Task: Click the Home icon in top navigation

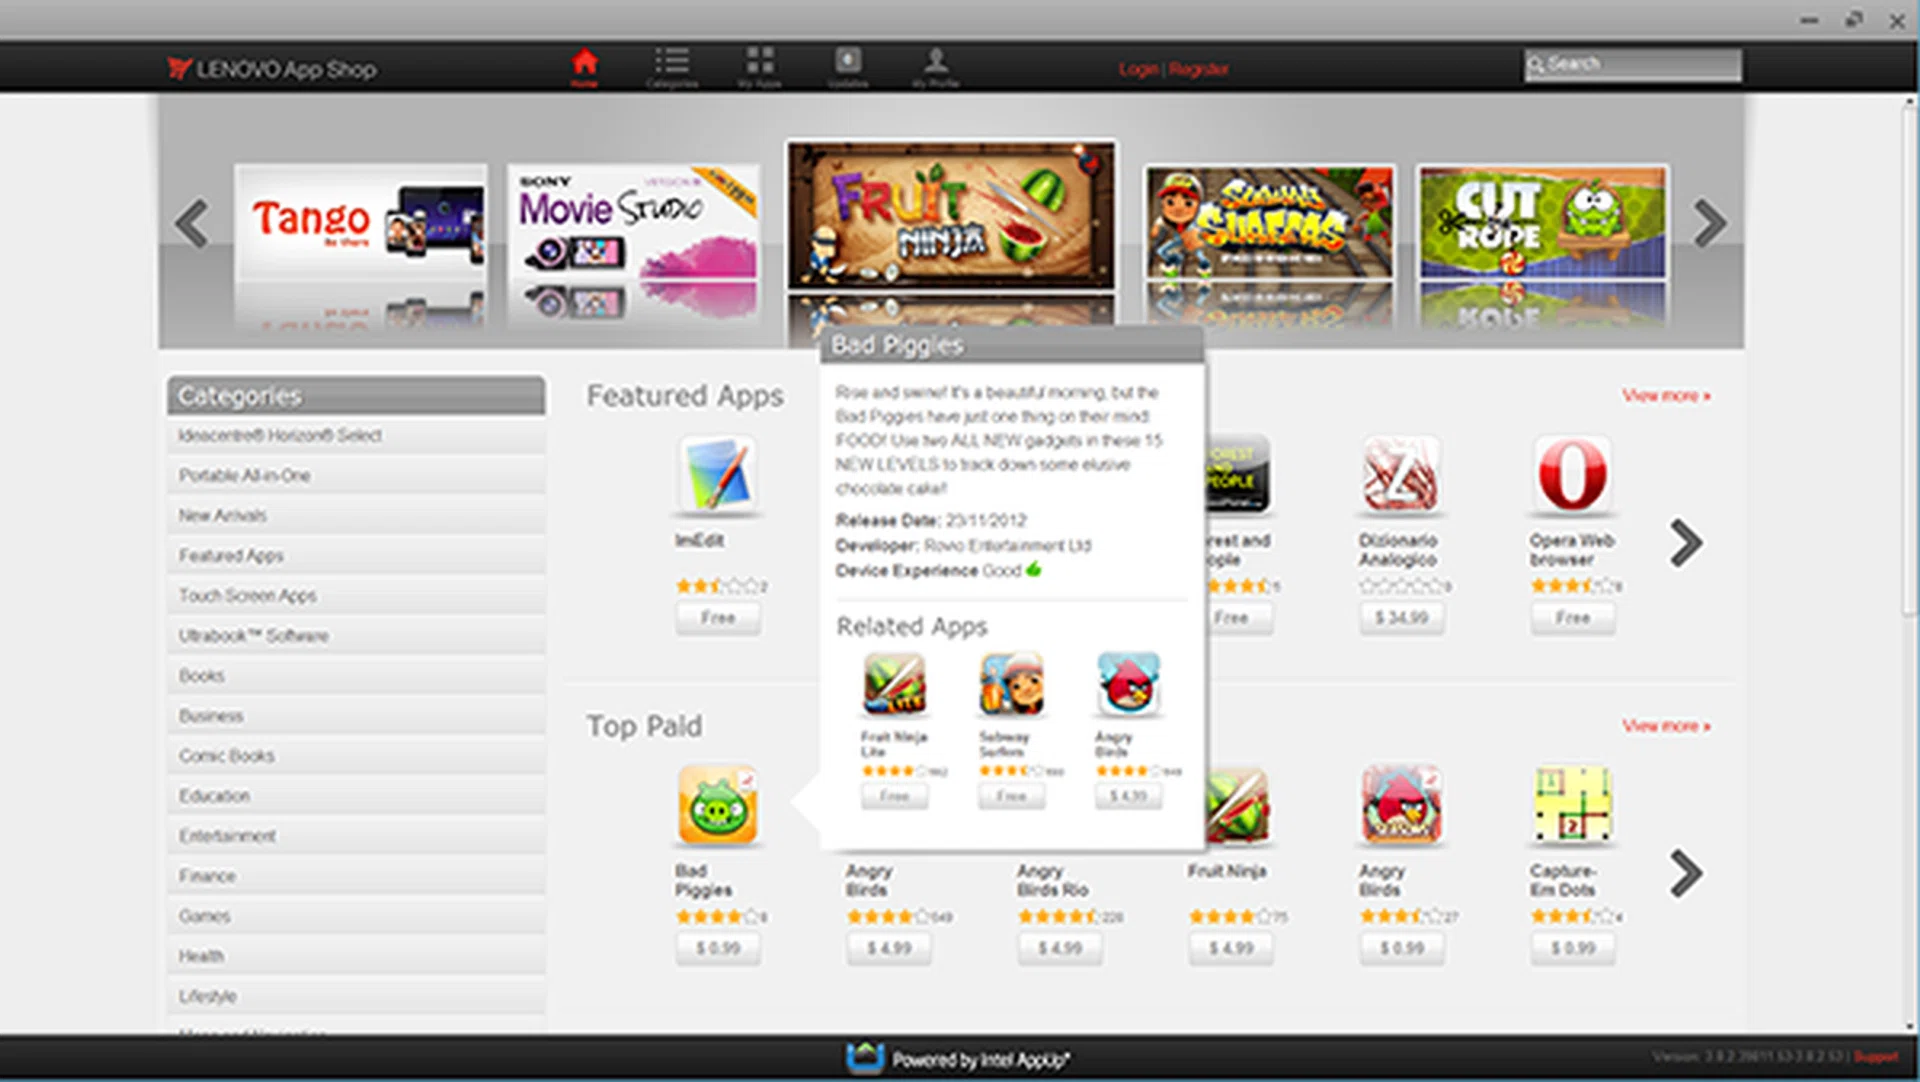Action: [585, 64]
